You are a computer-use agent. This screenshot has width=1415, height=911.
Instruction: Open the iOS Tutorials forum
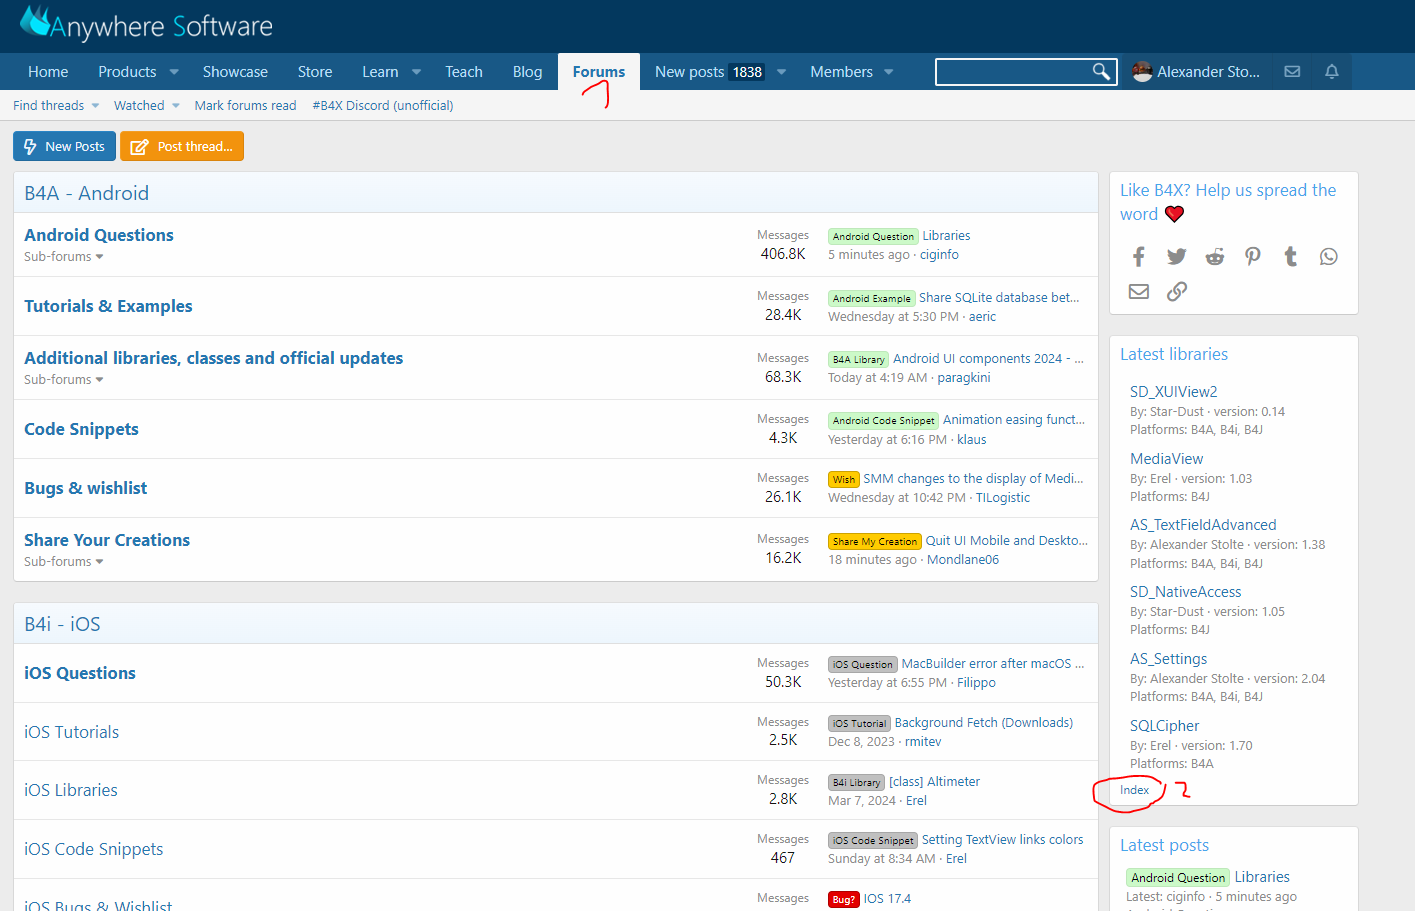click(71, 732)
